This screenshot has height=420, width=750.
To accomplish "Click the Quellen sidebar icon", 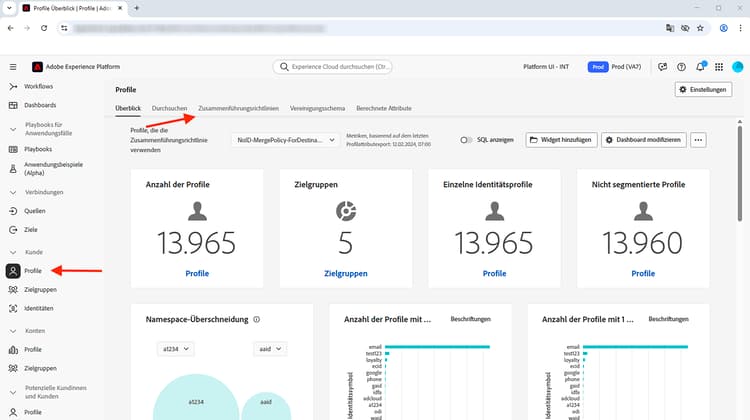I will [13, 211].
